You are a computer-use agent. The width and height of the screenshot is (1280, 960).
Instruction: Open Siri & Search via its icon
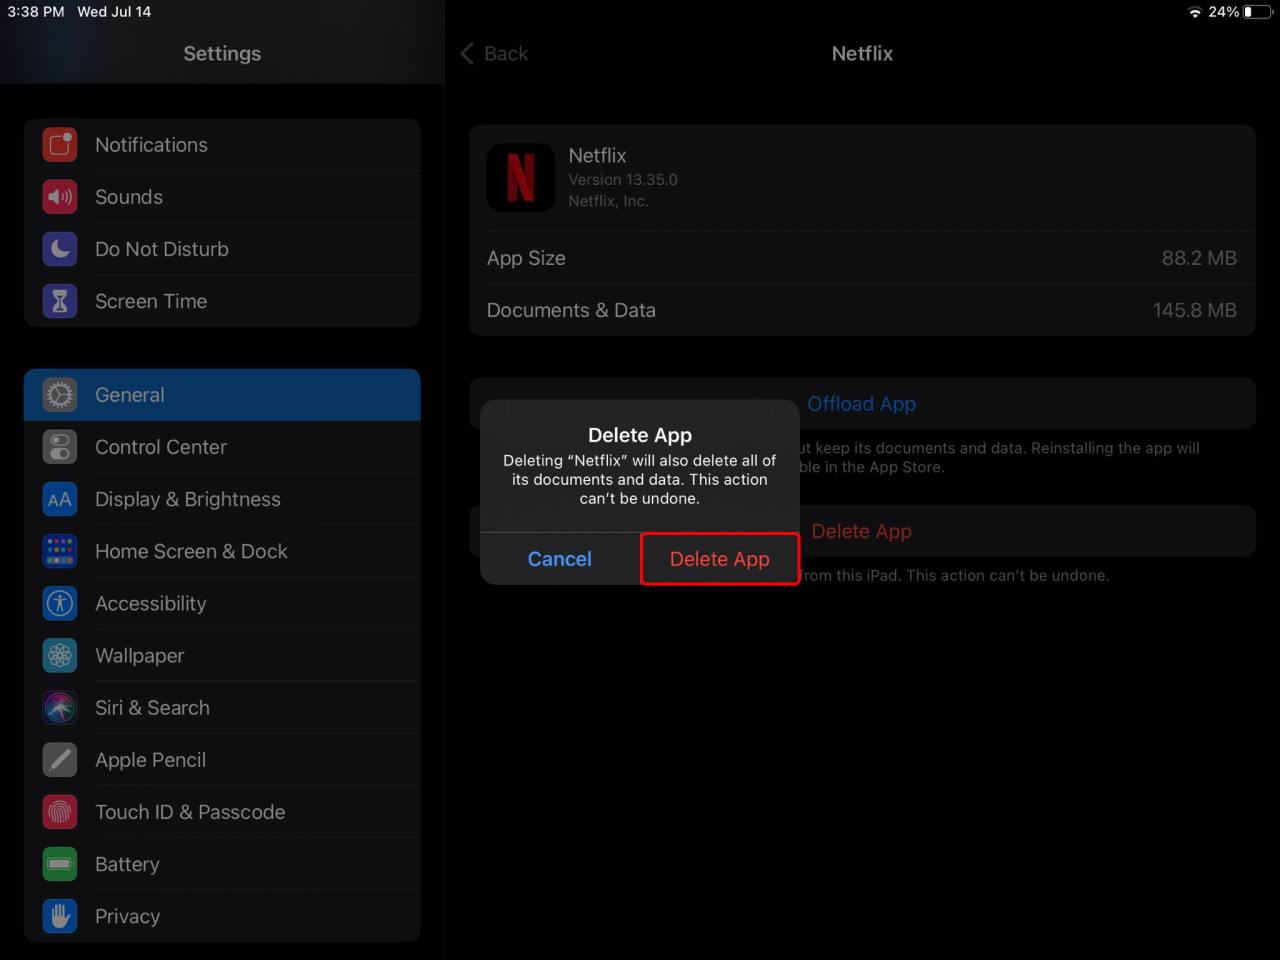point(59,707)
